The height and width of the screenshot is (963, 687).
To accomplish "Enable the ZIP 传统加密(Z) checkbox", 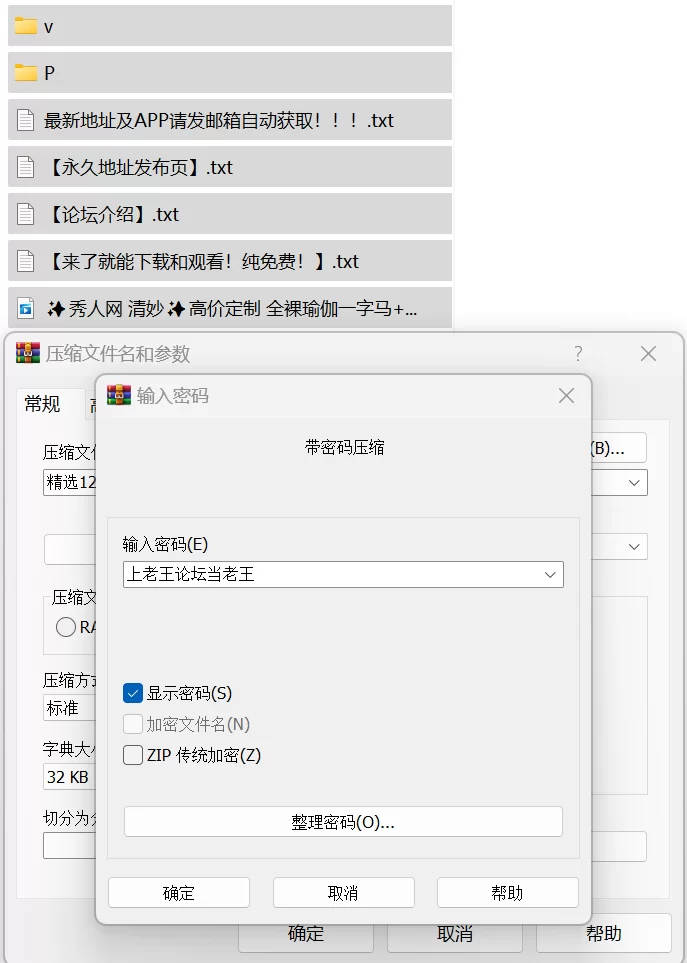I will 133,755.
